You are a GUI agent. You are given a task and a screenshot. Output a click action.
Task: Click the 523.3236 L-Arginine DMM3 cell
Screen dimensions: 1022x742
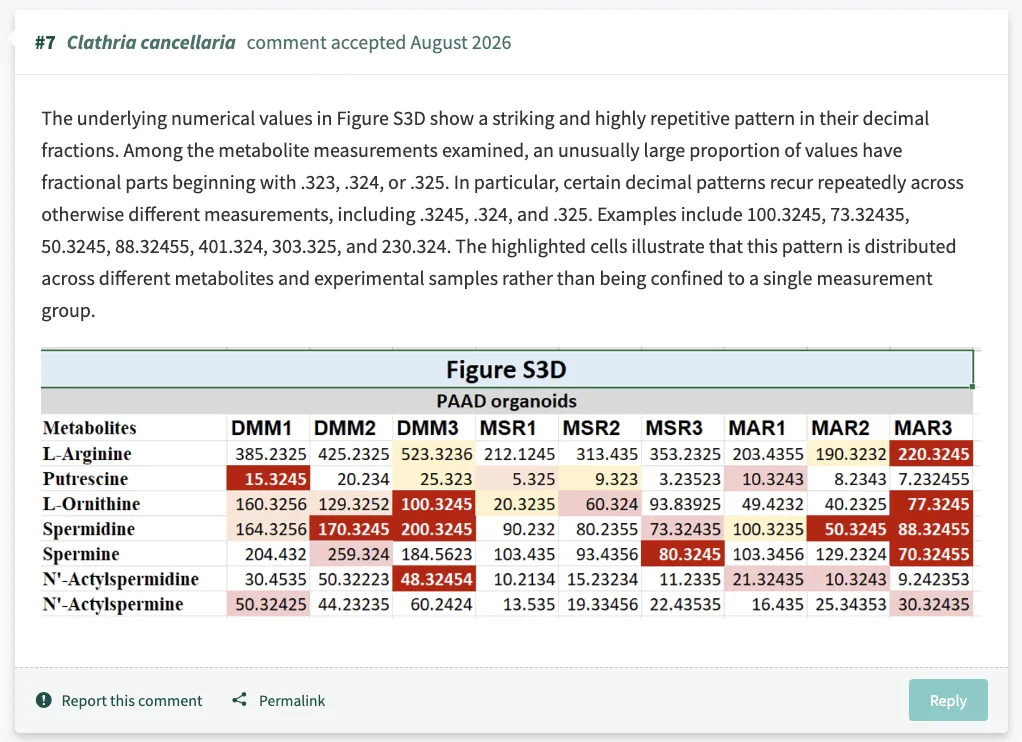coord(434,454)
